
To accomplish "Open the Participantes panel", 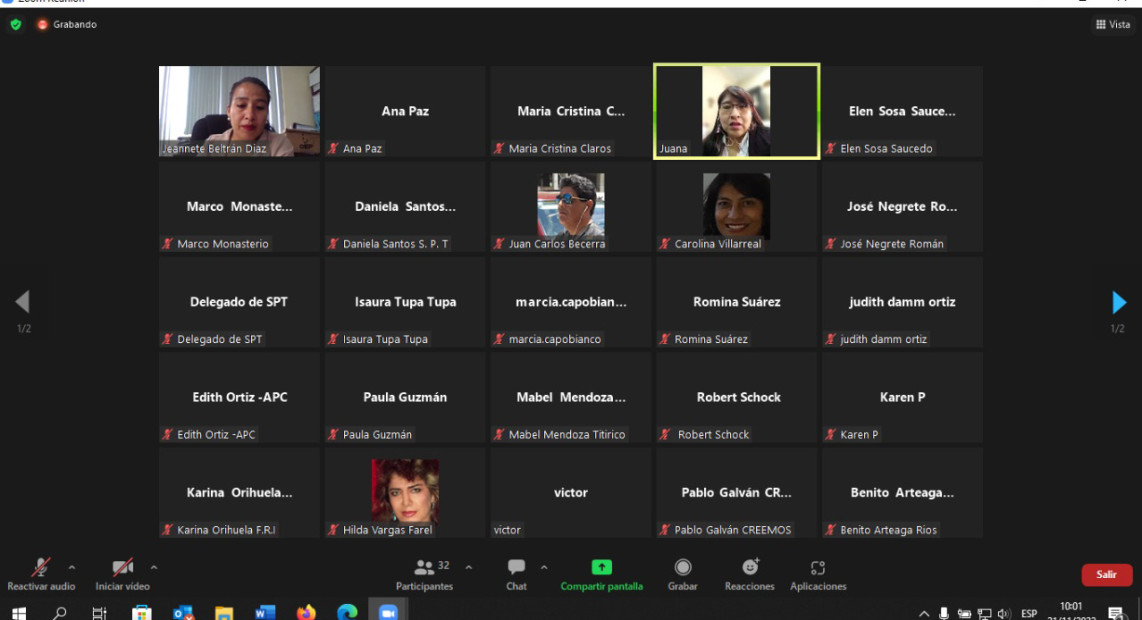I will (424, 568).
